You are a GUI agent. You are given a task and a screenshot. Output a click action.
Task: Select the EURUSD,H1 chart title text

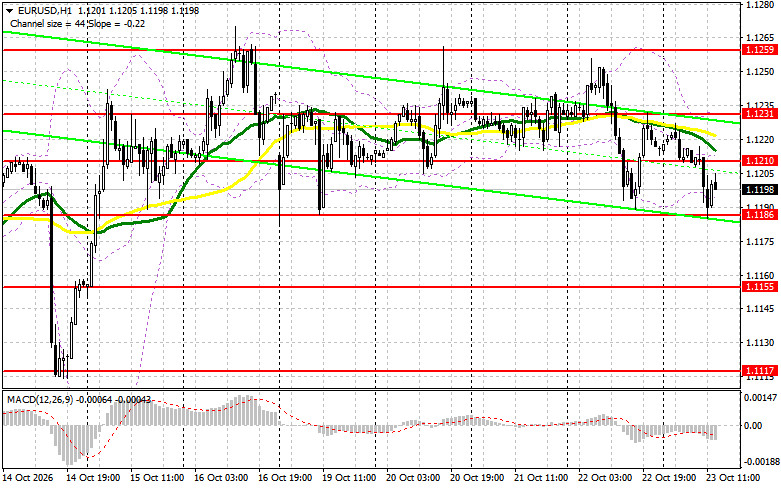pos(44,10)
